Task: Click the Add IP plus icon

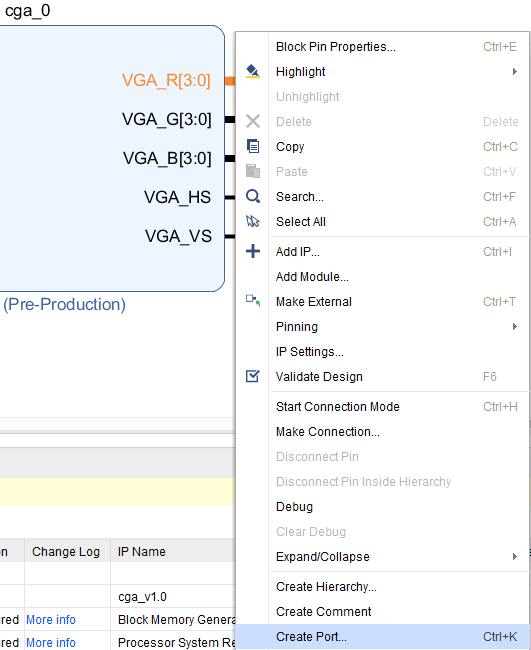Action: pos(253,251)
